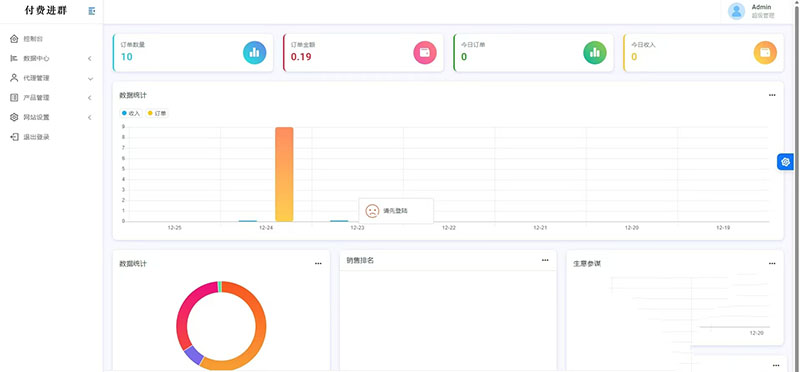Expand the 数据中心 menu chevron
Screen dimensions: 800x372
coord(90,59)
